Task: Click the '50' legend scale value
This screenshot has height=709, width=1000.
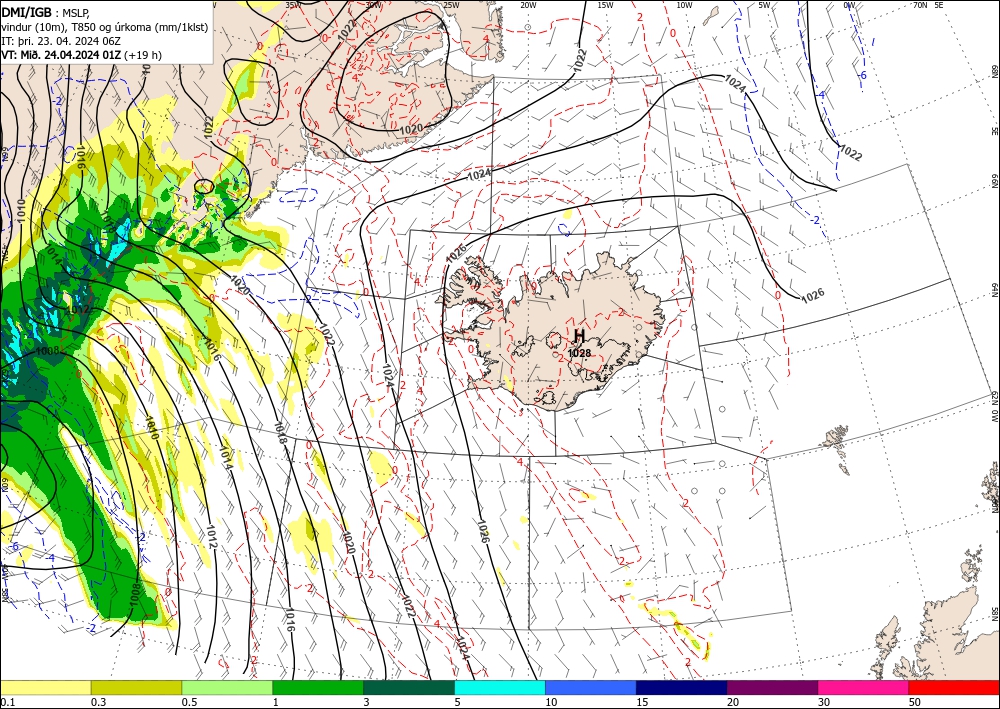Action: tap(915, 702)
